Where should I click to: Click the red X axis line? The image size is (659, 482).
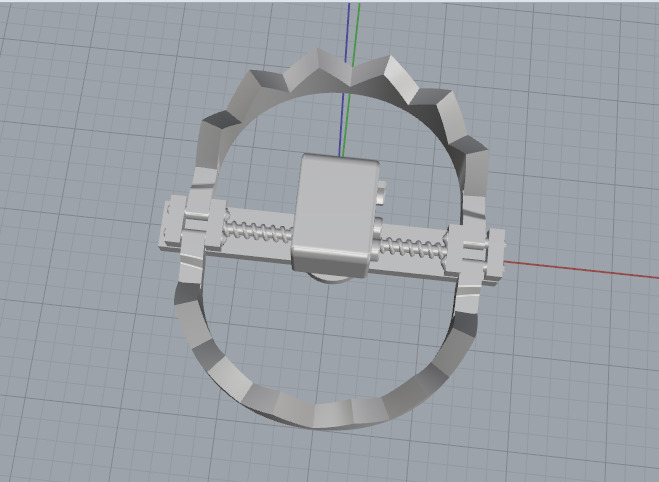pyautogui.click(x=582, y=269)
